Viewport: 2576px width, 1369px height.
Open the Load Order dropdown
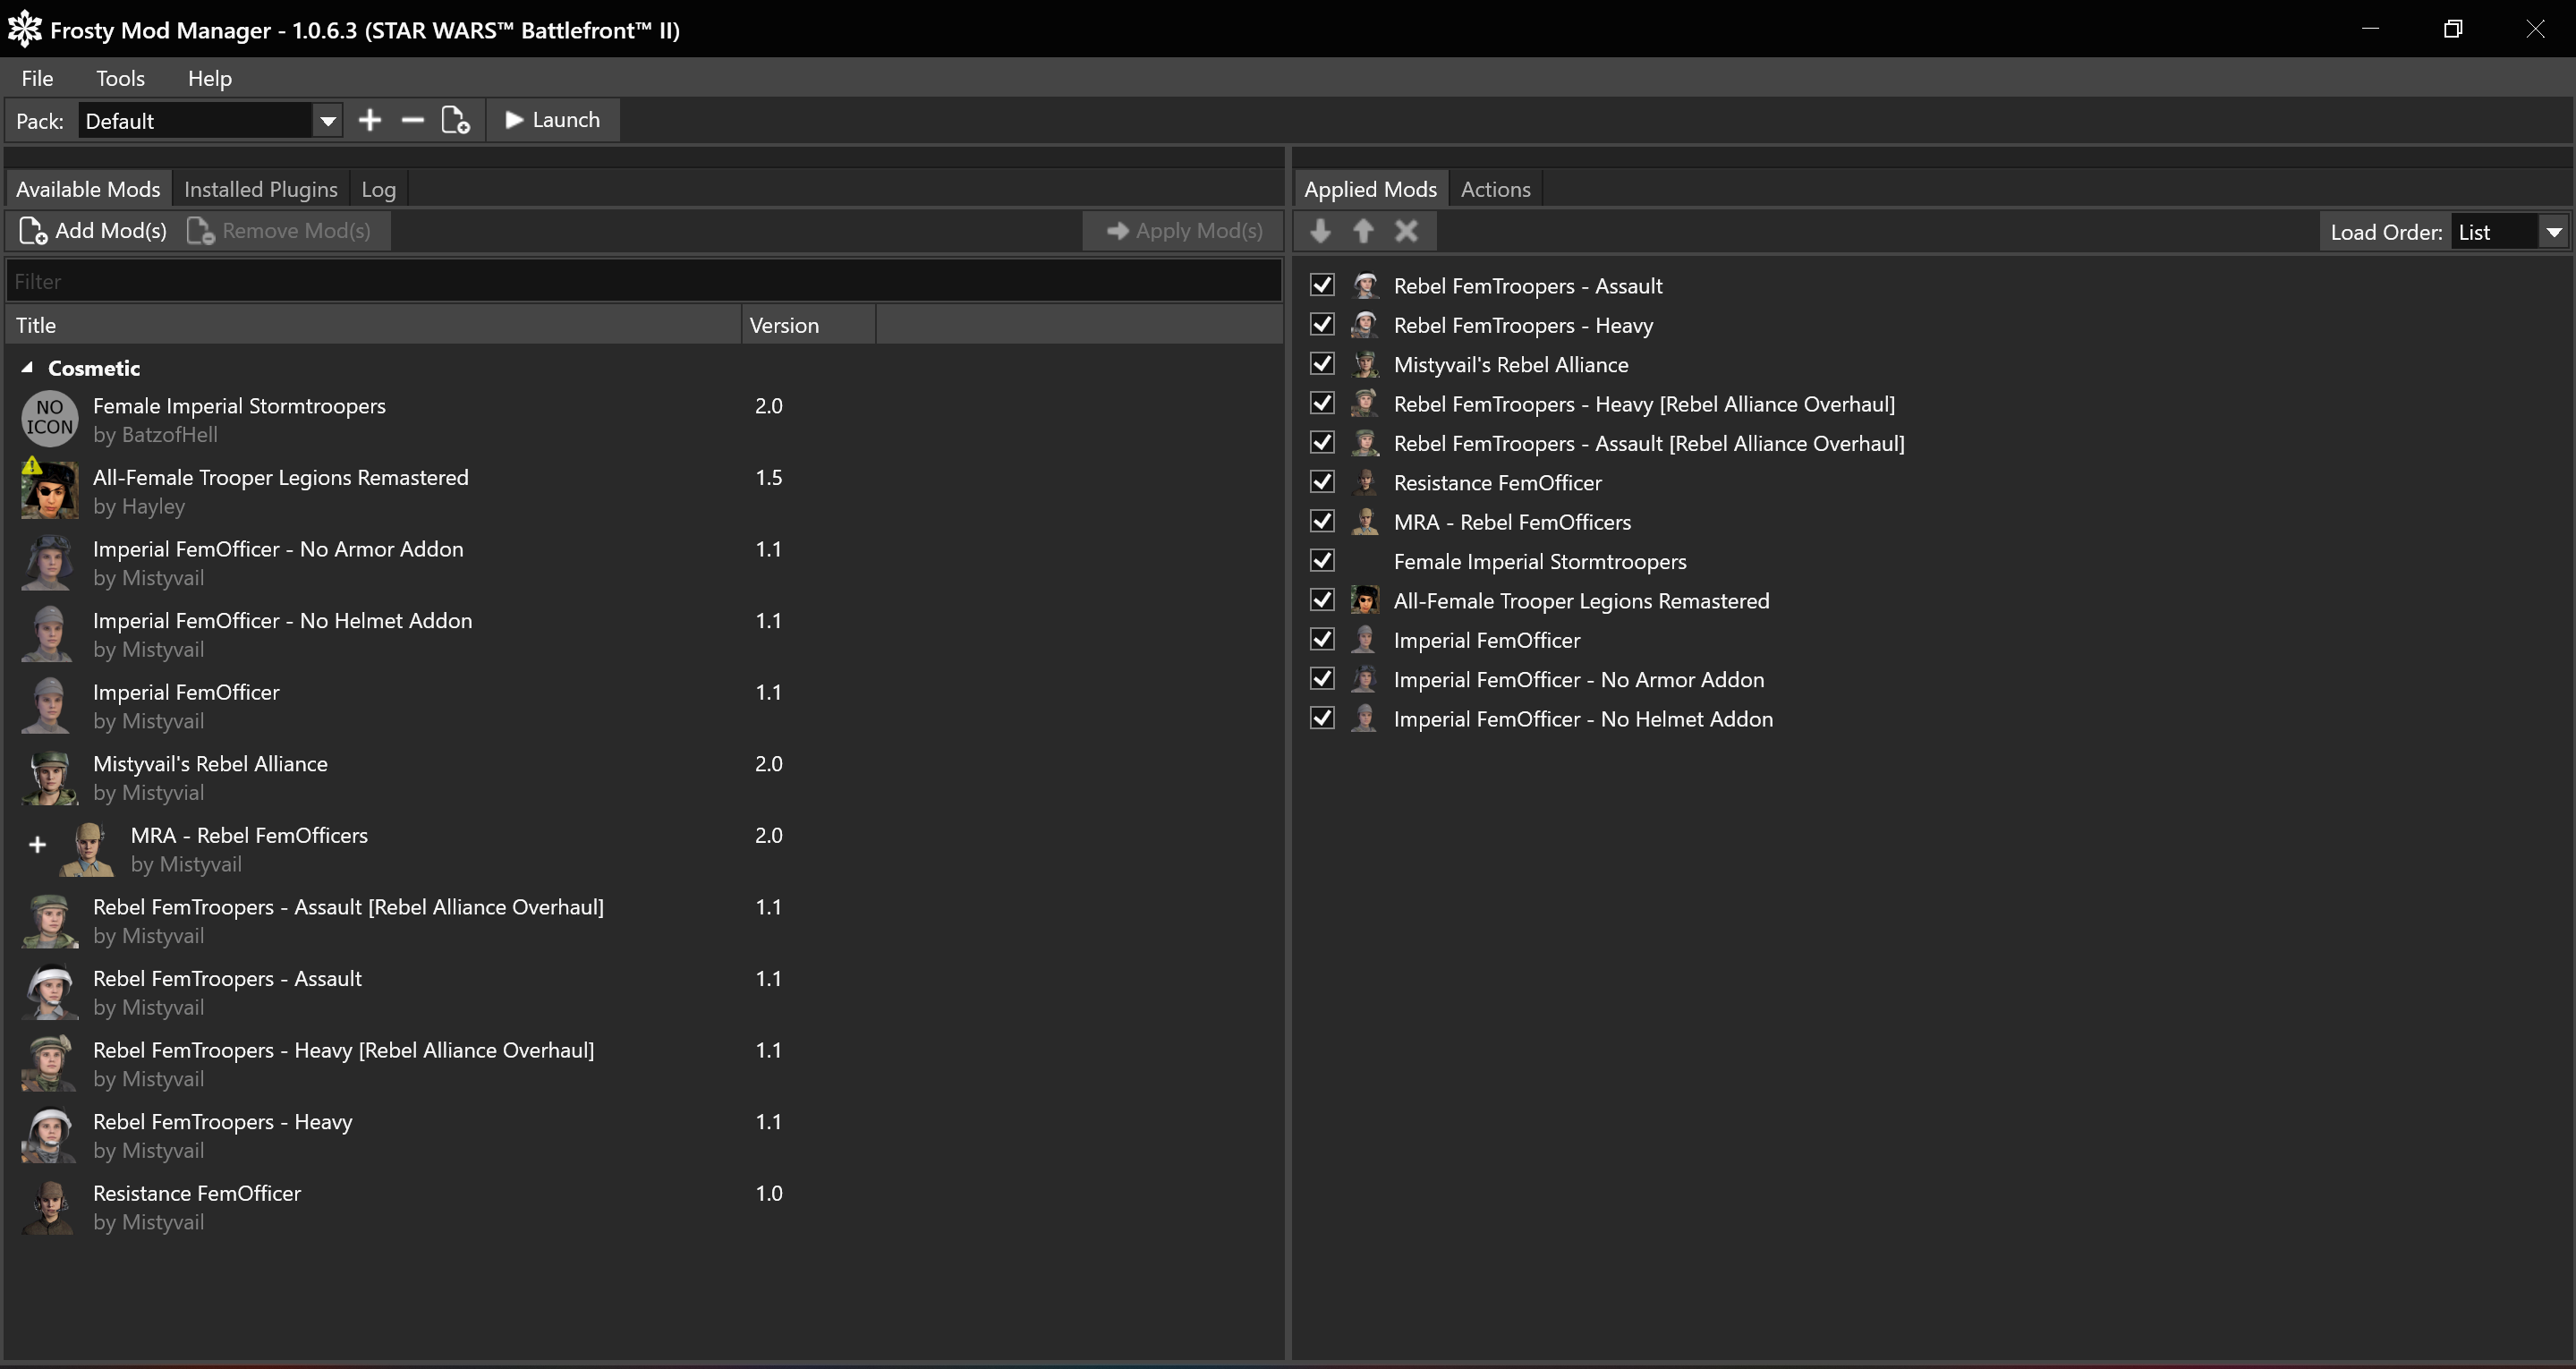[2553, 233]
